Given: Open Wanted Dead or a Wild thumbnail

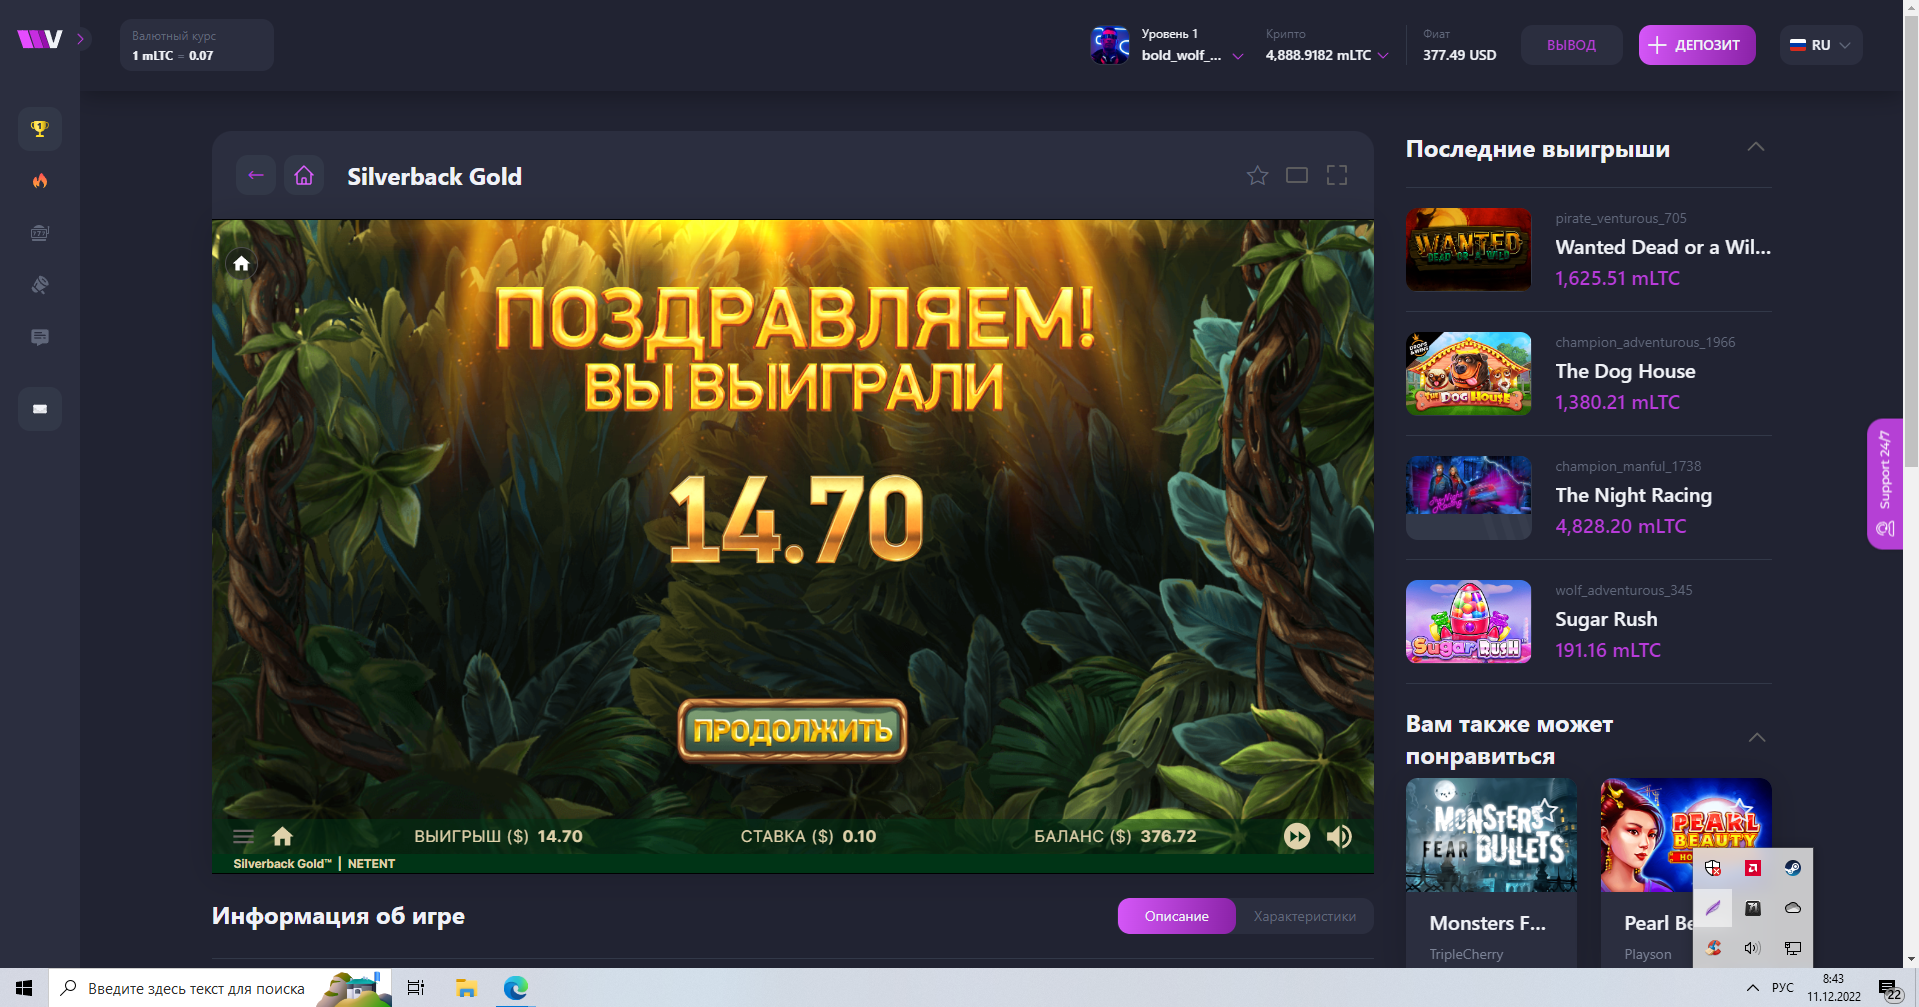Looking at the screenshot, I should coord(1469,250).
